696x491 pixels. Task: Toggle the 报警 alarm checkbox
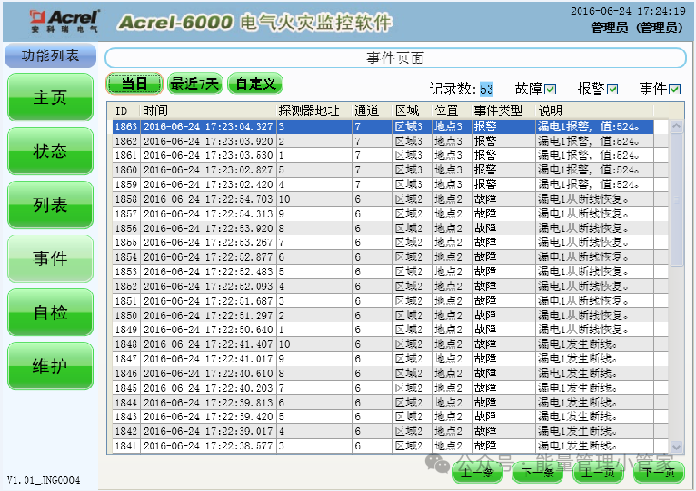(613, 89)
